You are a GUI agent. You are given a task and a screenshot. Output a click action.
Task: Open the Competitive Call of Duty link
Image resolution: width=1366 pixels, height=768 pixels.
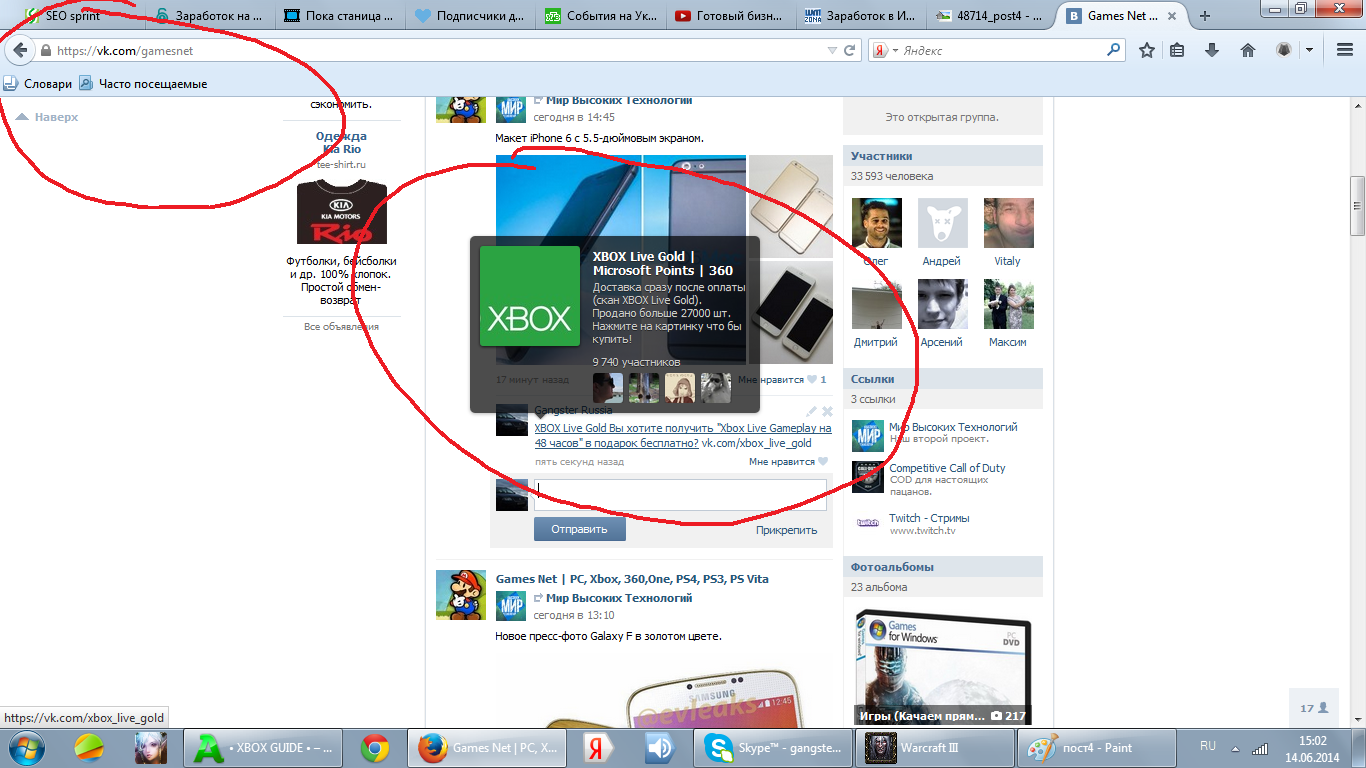[x=947, y=468]
